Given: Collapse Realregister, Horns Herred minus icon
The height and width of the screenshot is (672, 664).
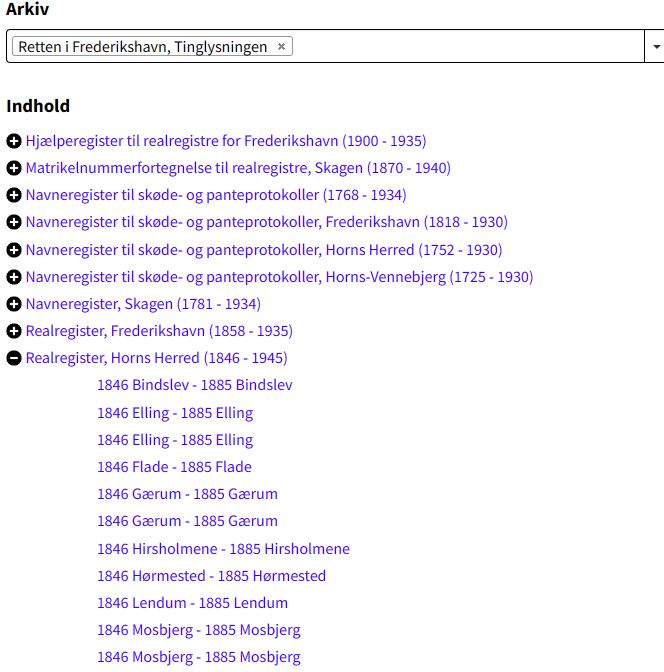Looking at the screenshot, I should click(14, 358).
